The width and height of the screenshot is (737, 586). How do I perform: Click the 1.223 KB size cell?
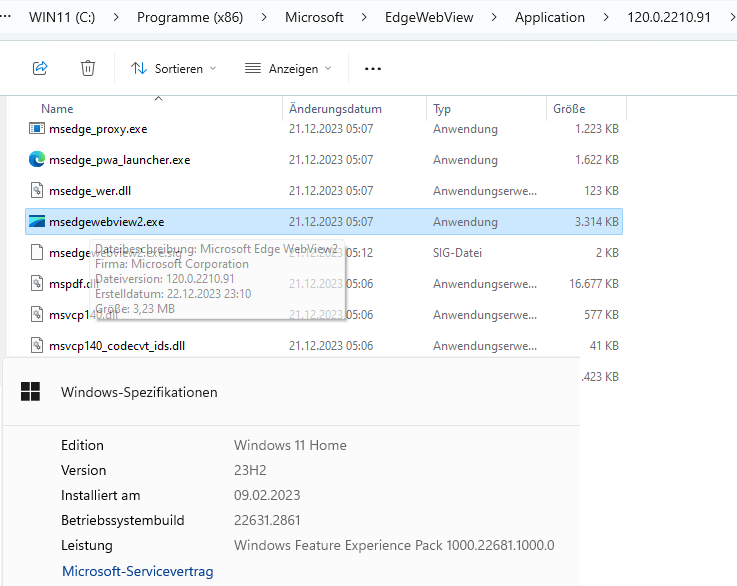coord(596,129)
